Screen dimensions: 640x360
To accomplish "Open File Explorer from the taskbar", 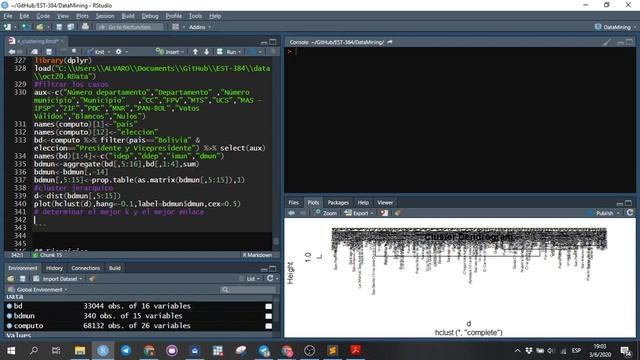I will pos(80,350).
